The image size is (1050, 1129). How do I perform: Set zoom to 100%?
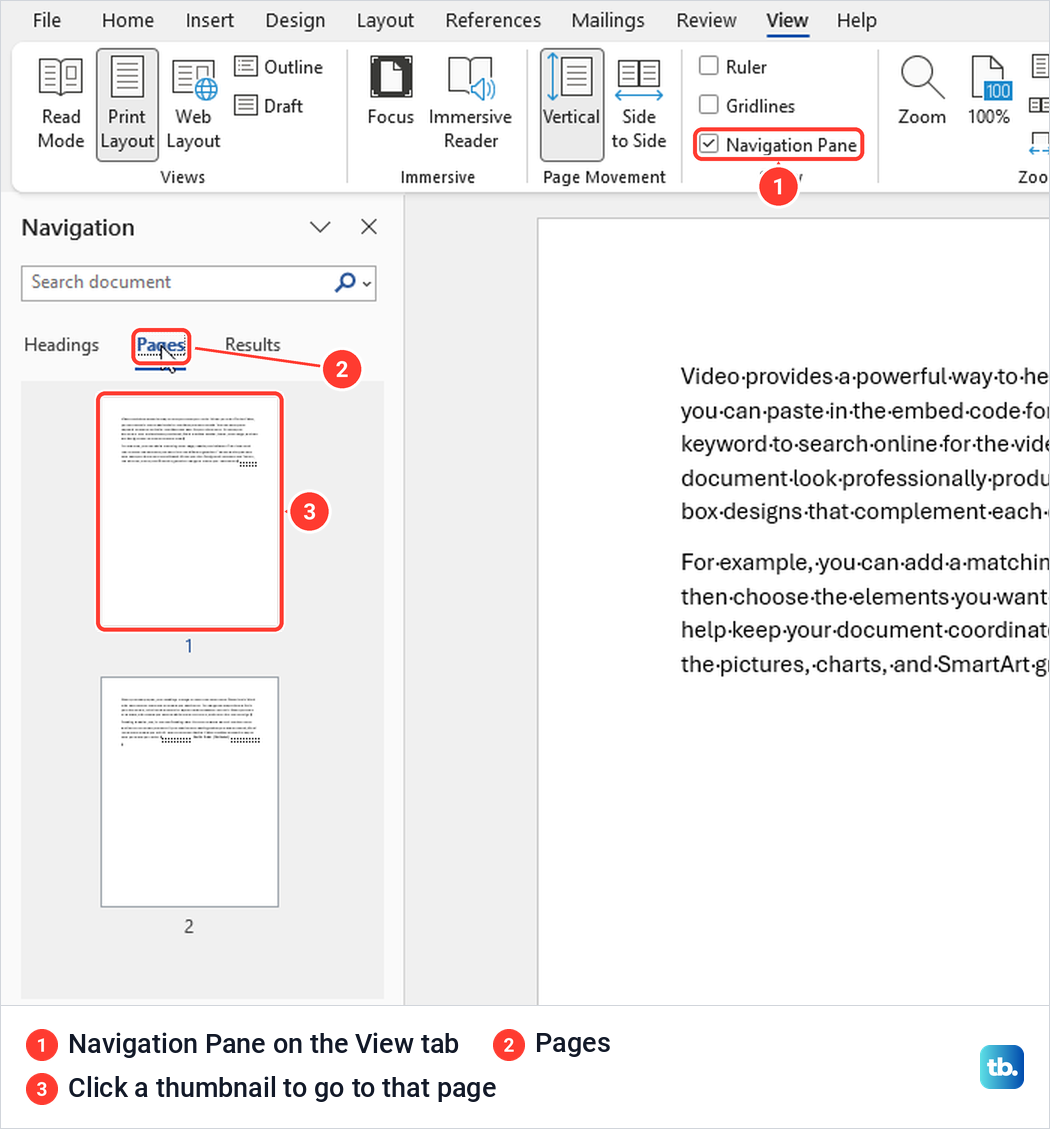click(x=989, y=91)
